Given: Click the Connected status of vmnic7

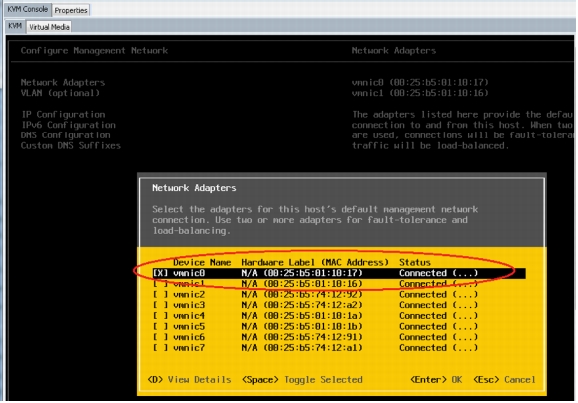Looking at the screenshot, I should [438, 348].
